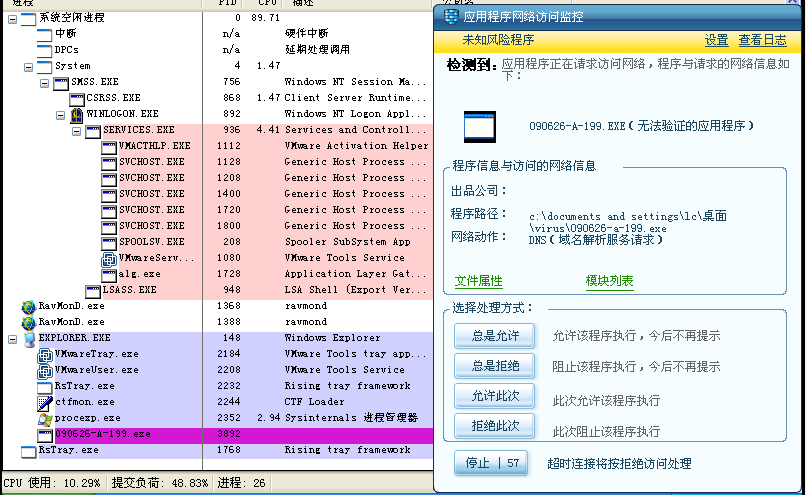Image resolution: width=807 pixels, height=495 pixels.
Task: Collapse the SMSS.EXE tree node
Action: click(44, 83)
